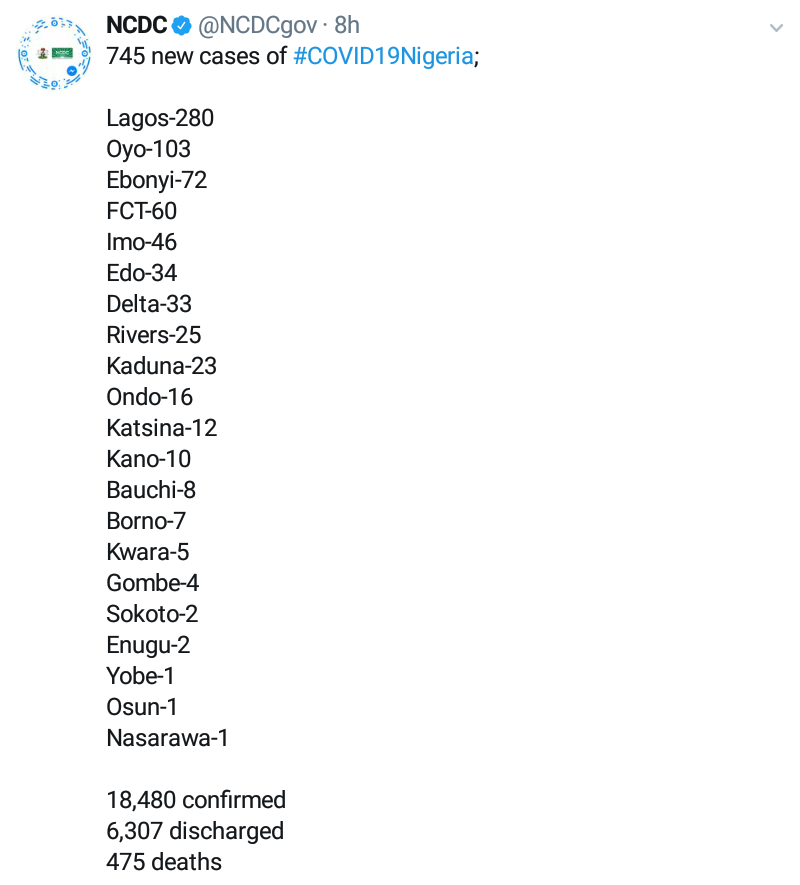Click the 8h tweet timestamp

point(347,26)
